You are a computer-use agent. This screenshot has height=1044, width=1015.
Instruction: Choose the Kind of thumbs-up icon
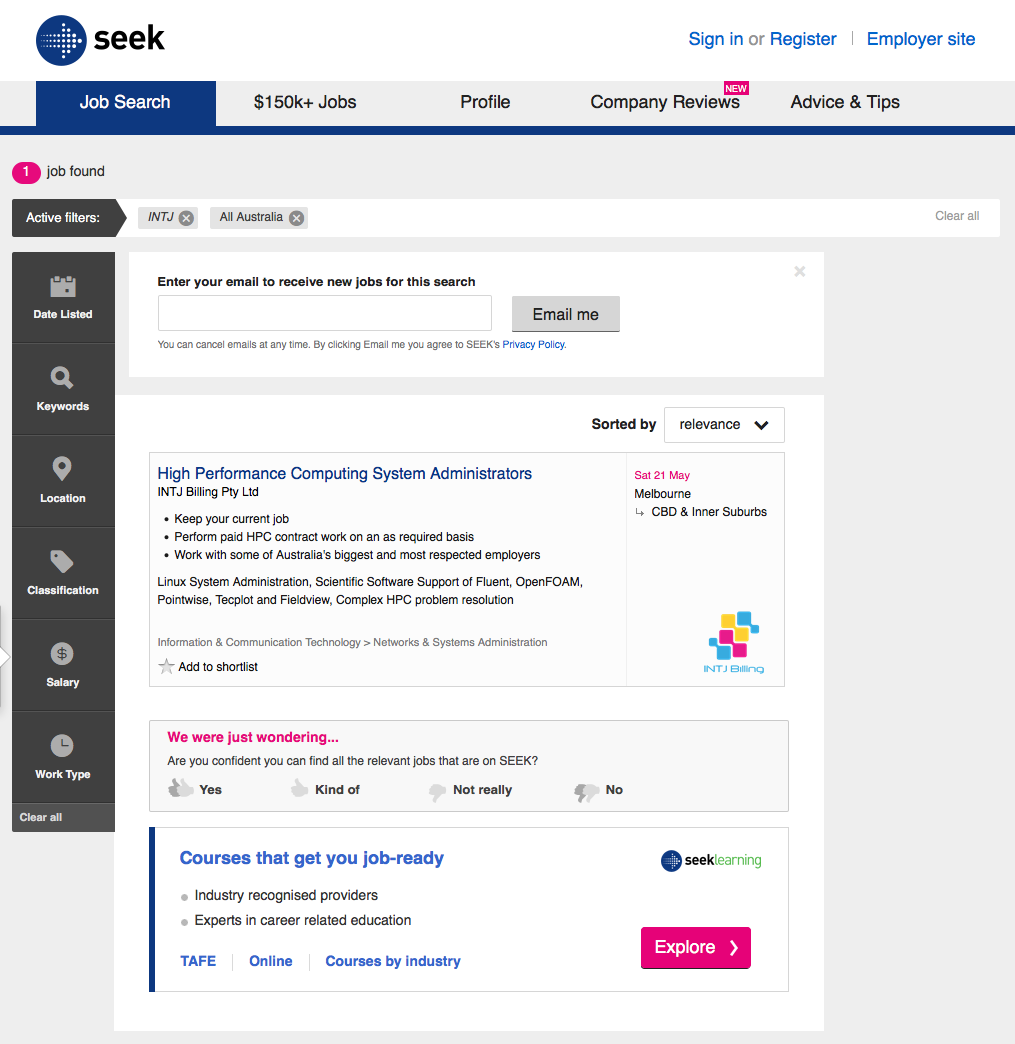299,789
